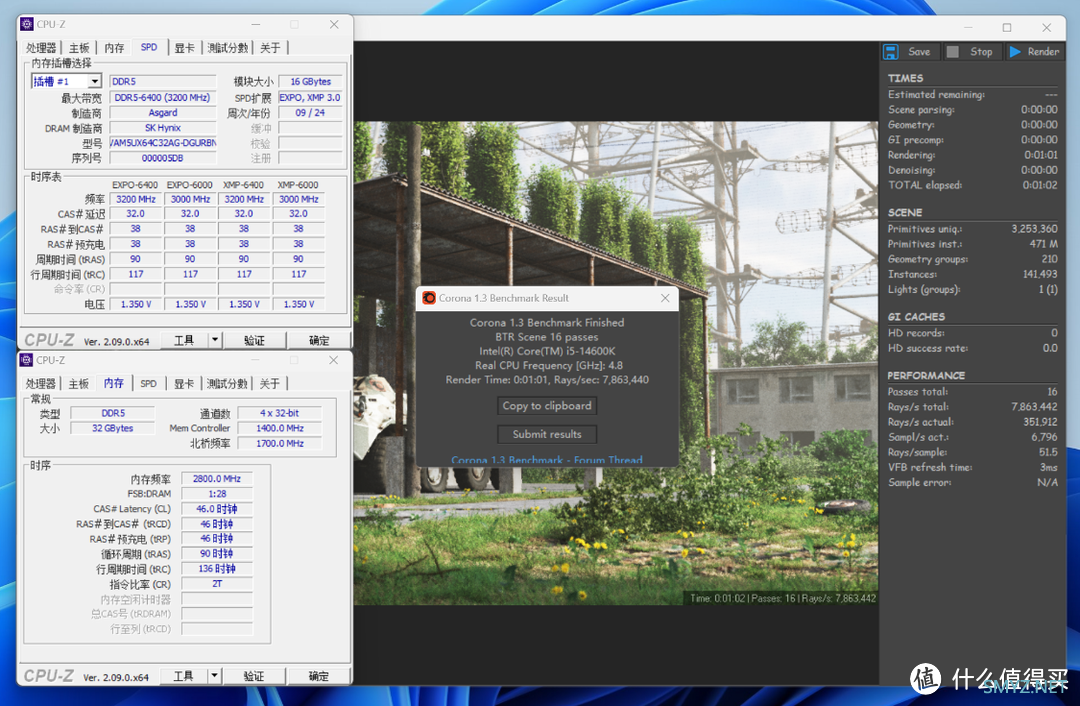This screenshot has width=1080, height=706.
Task: Switch to 处理器 tab in the SPD CPU-Z window
Action: [41, 48]
